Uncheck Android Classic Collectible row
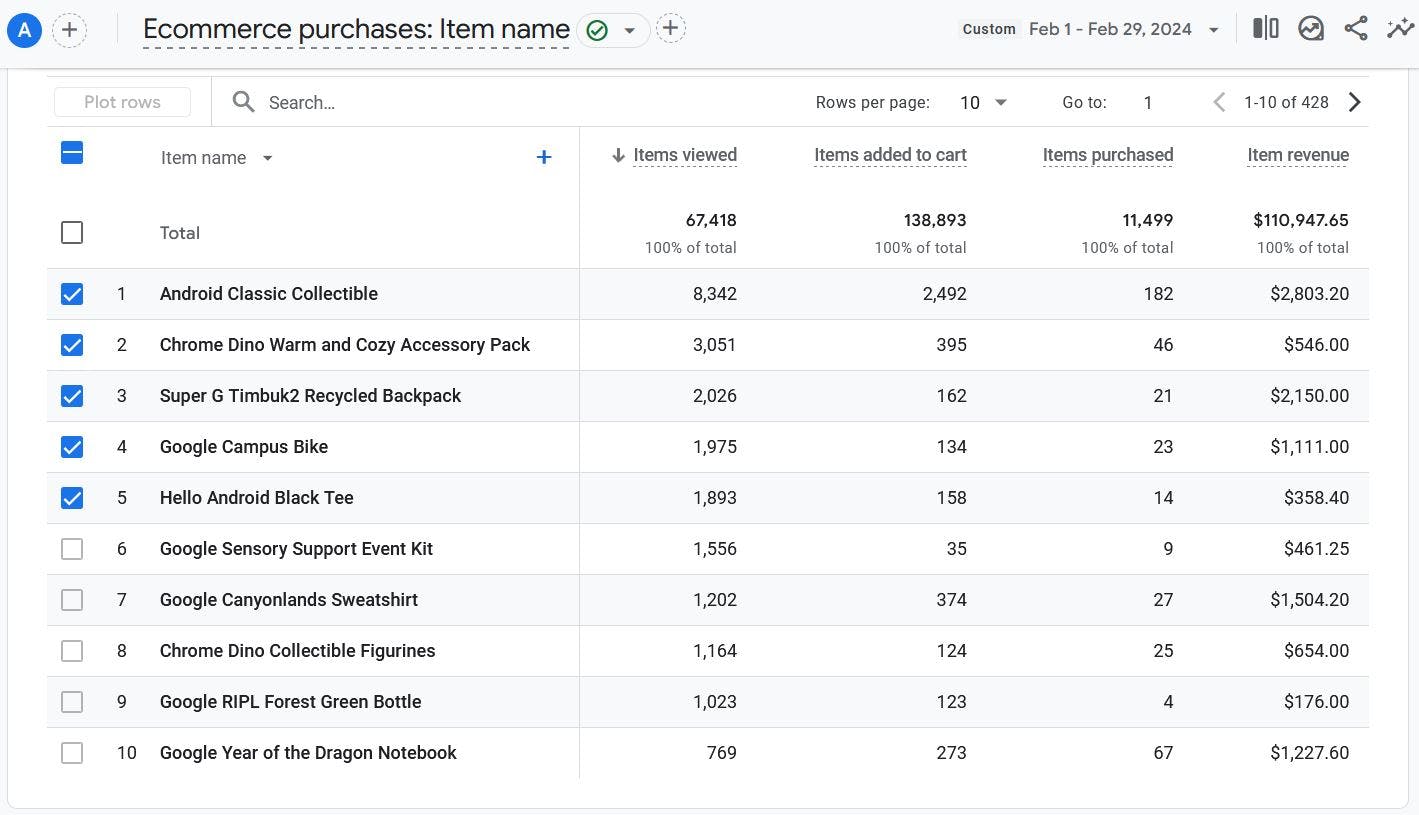 click(72, 294)
